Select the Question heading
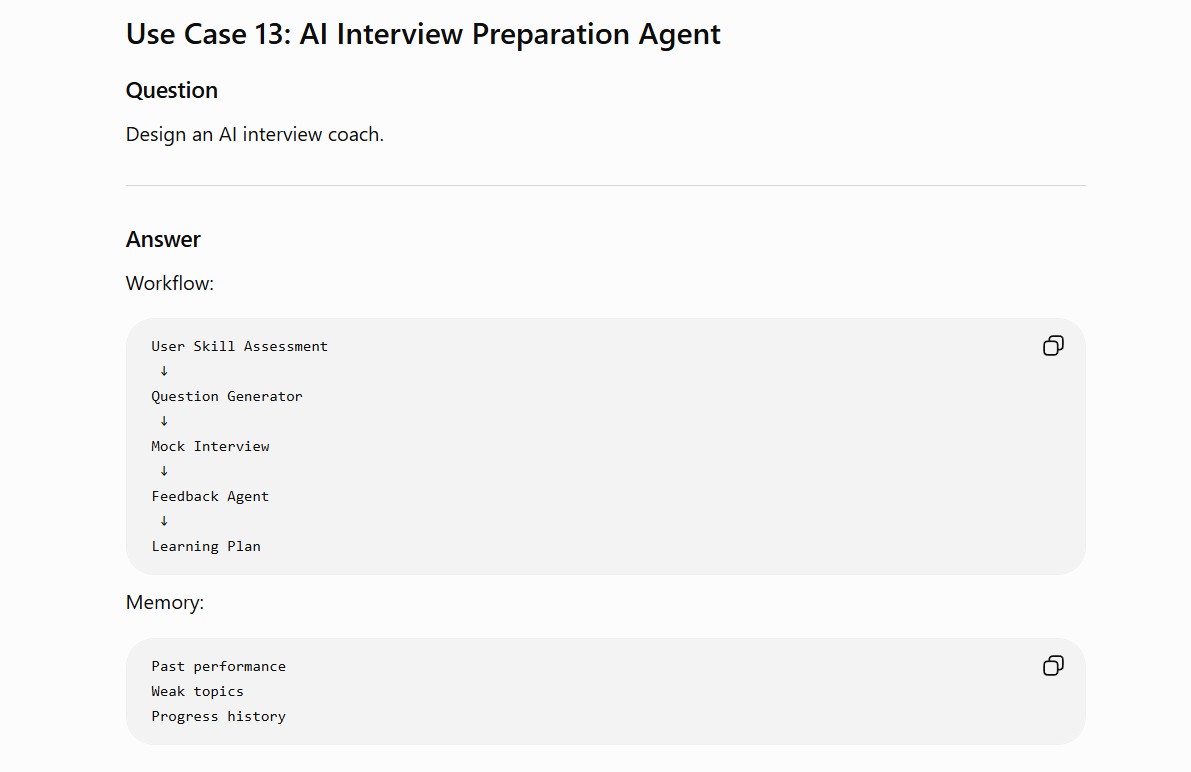This screenshot has height=772, width=1191. point(172,90)
